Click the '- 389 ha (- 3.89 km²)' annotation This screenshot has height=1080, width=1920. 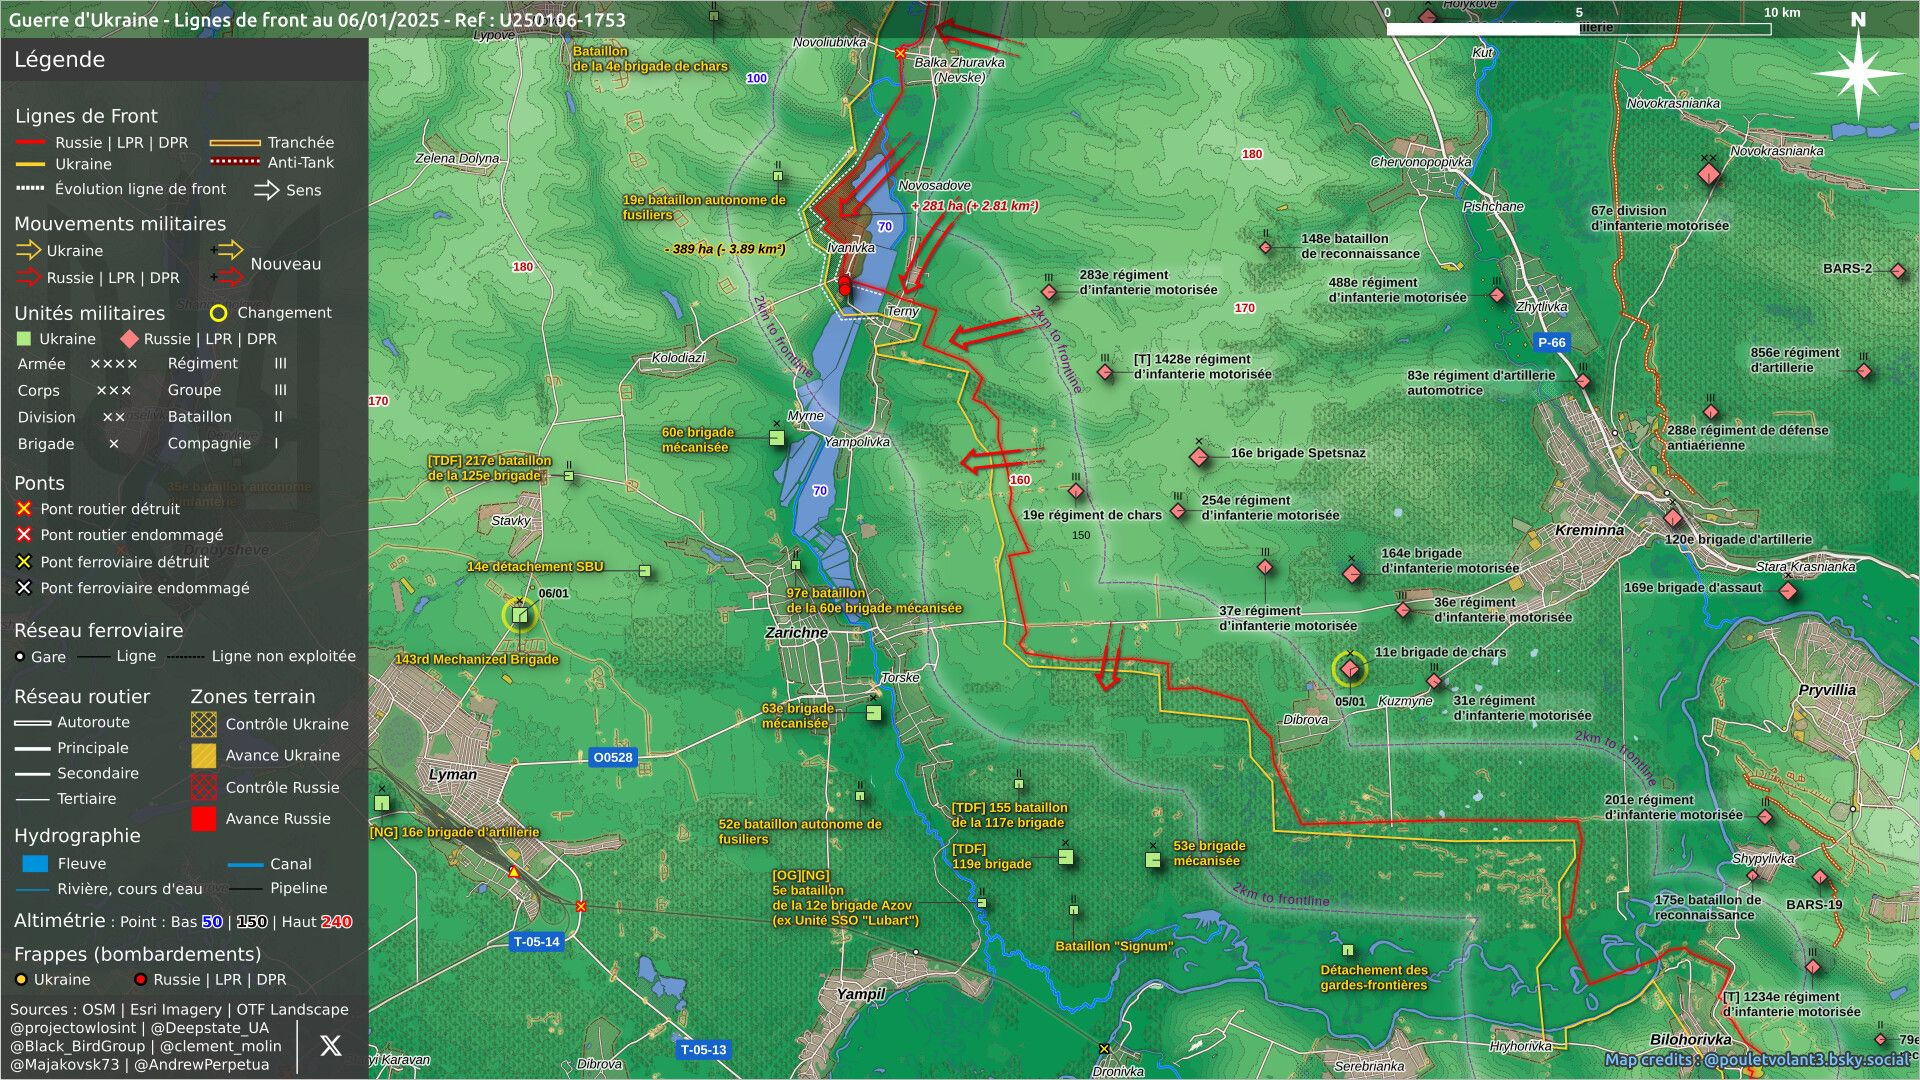(x=725, y=249)
